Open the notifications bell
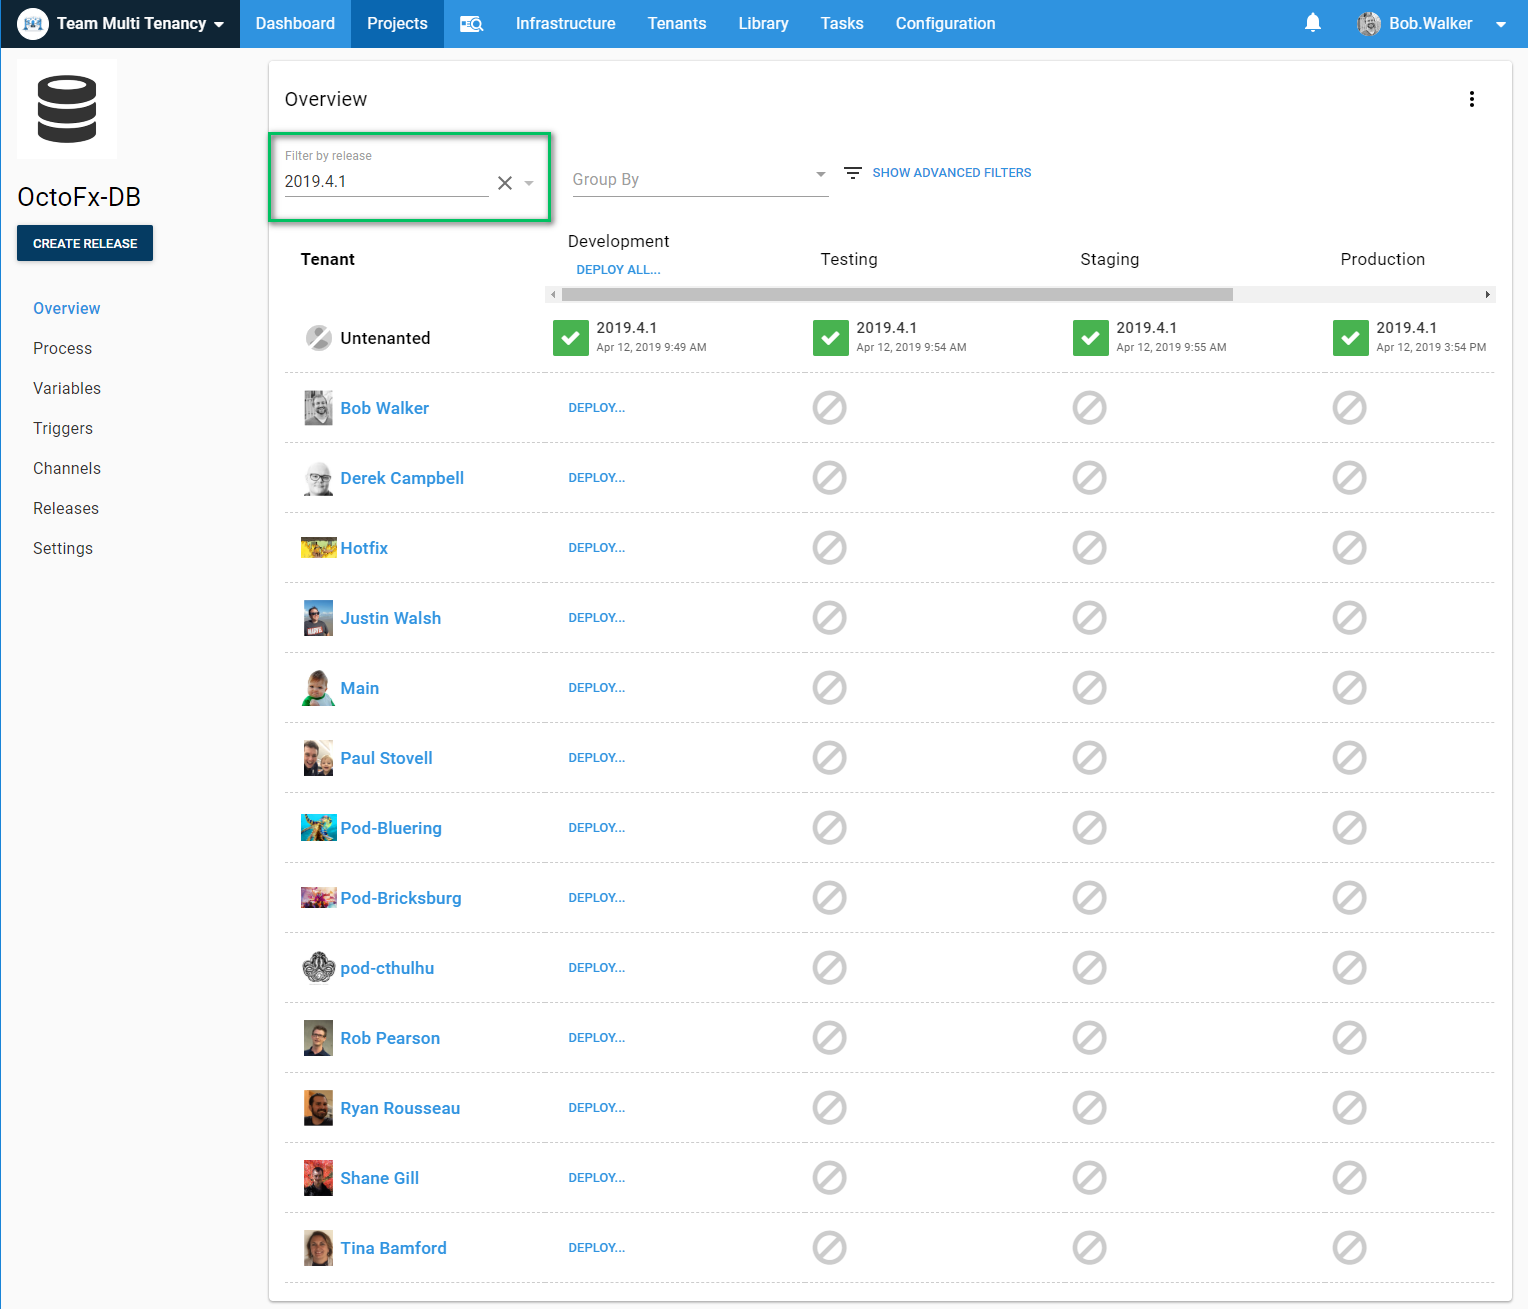This screenshot has height=1309, width=1528. [x=1313, y=23]
